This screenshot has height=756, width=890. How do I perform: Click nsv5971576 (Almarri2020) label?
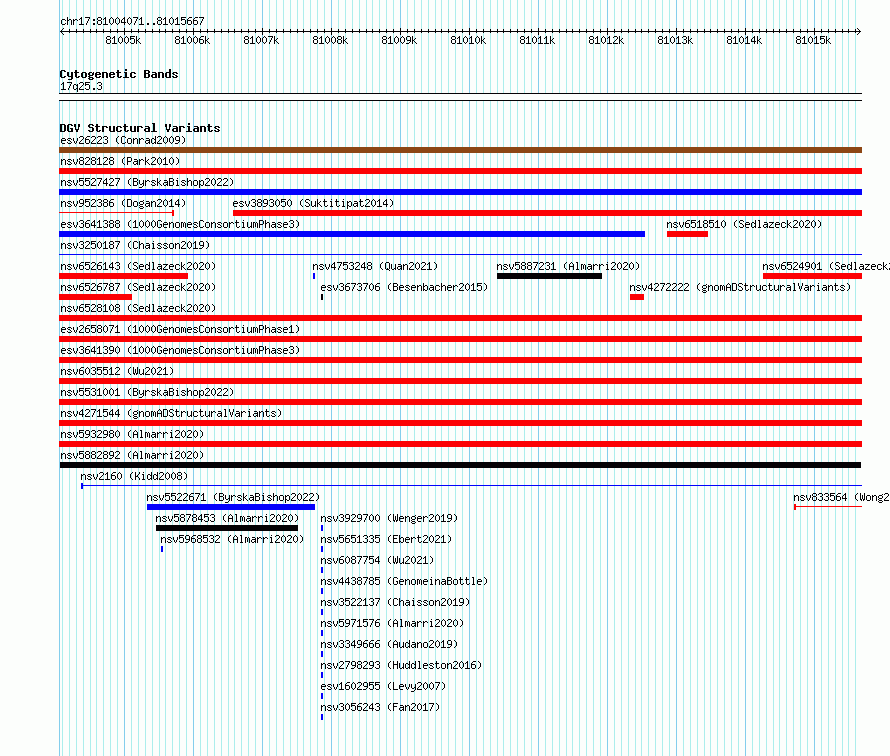pyautogui.click(x=392, y=623)
